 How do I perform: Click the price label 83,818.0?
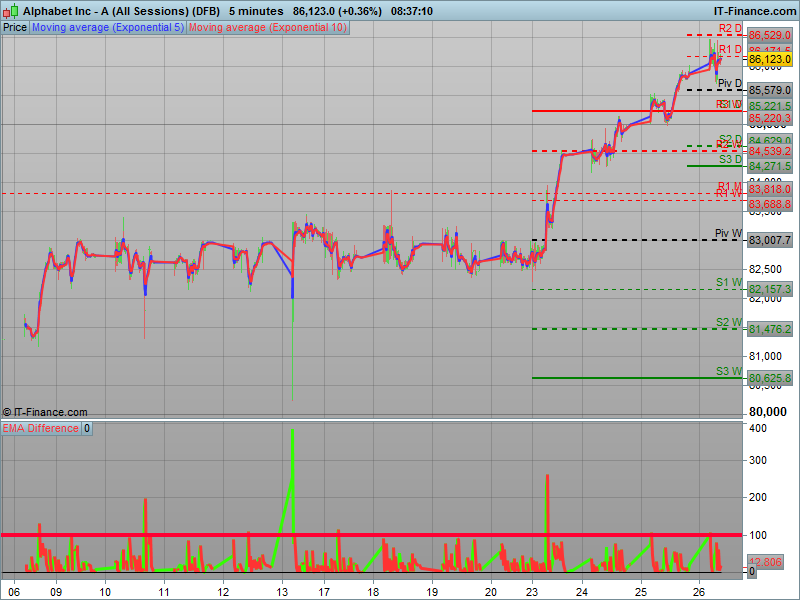tap(770, 189)
